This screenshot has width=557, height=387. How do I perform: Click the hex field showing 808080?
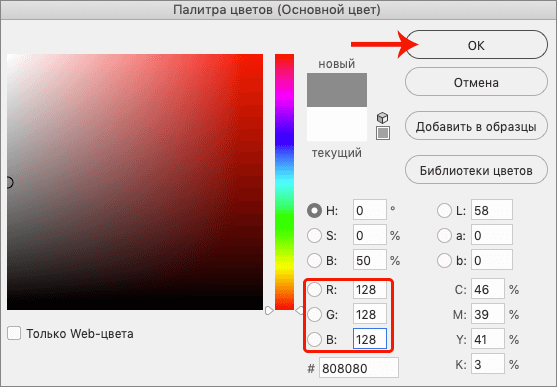[359, 368]
